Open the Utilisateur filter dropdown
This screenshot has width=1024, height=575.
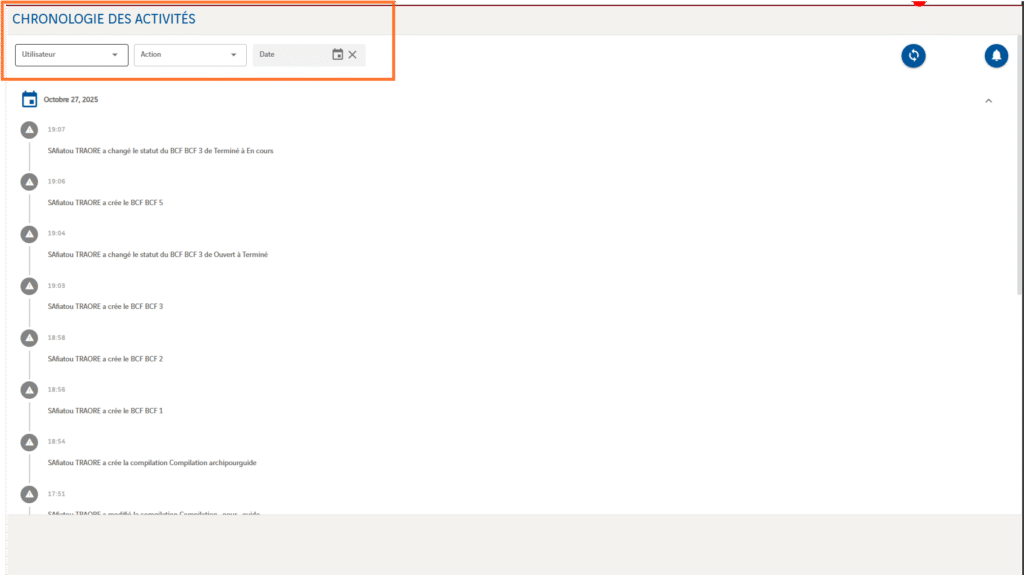pyautogui.click(x=71, y=55)
